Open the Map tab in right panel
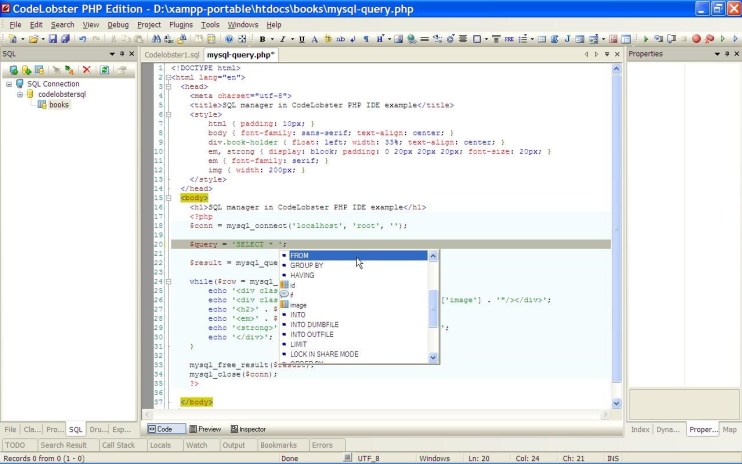Viewport: 742px width, 464px height. coord(729,429)
